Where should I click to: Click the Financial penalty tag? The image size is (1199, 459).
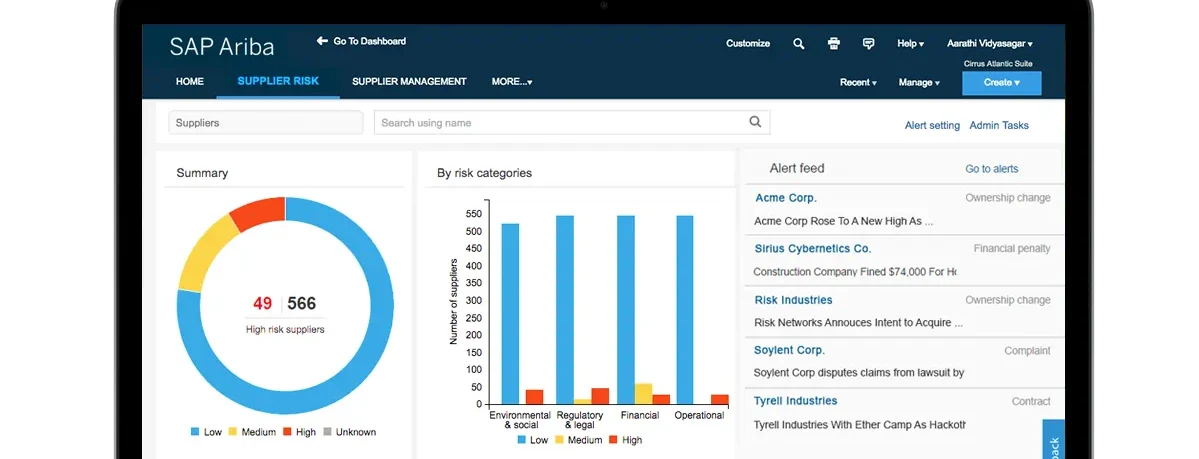[x=1012, y=249]
